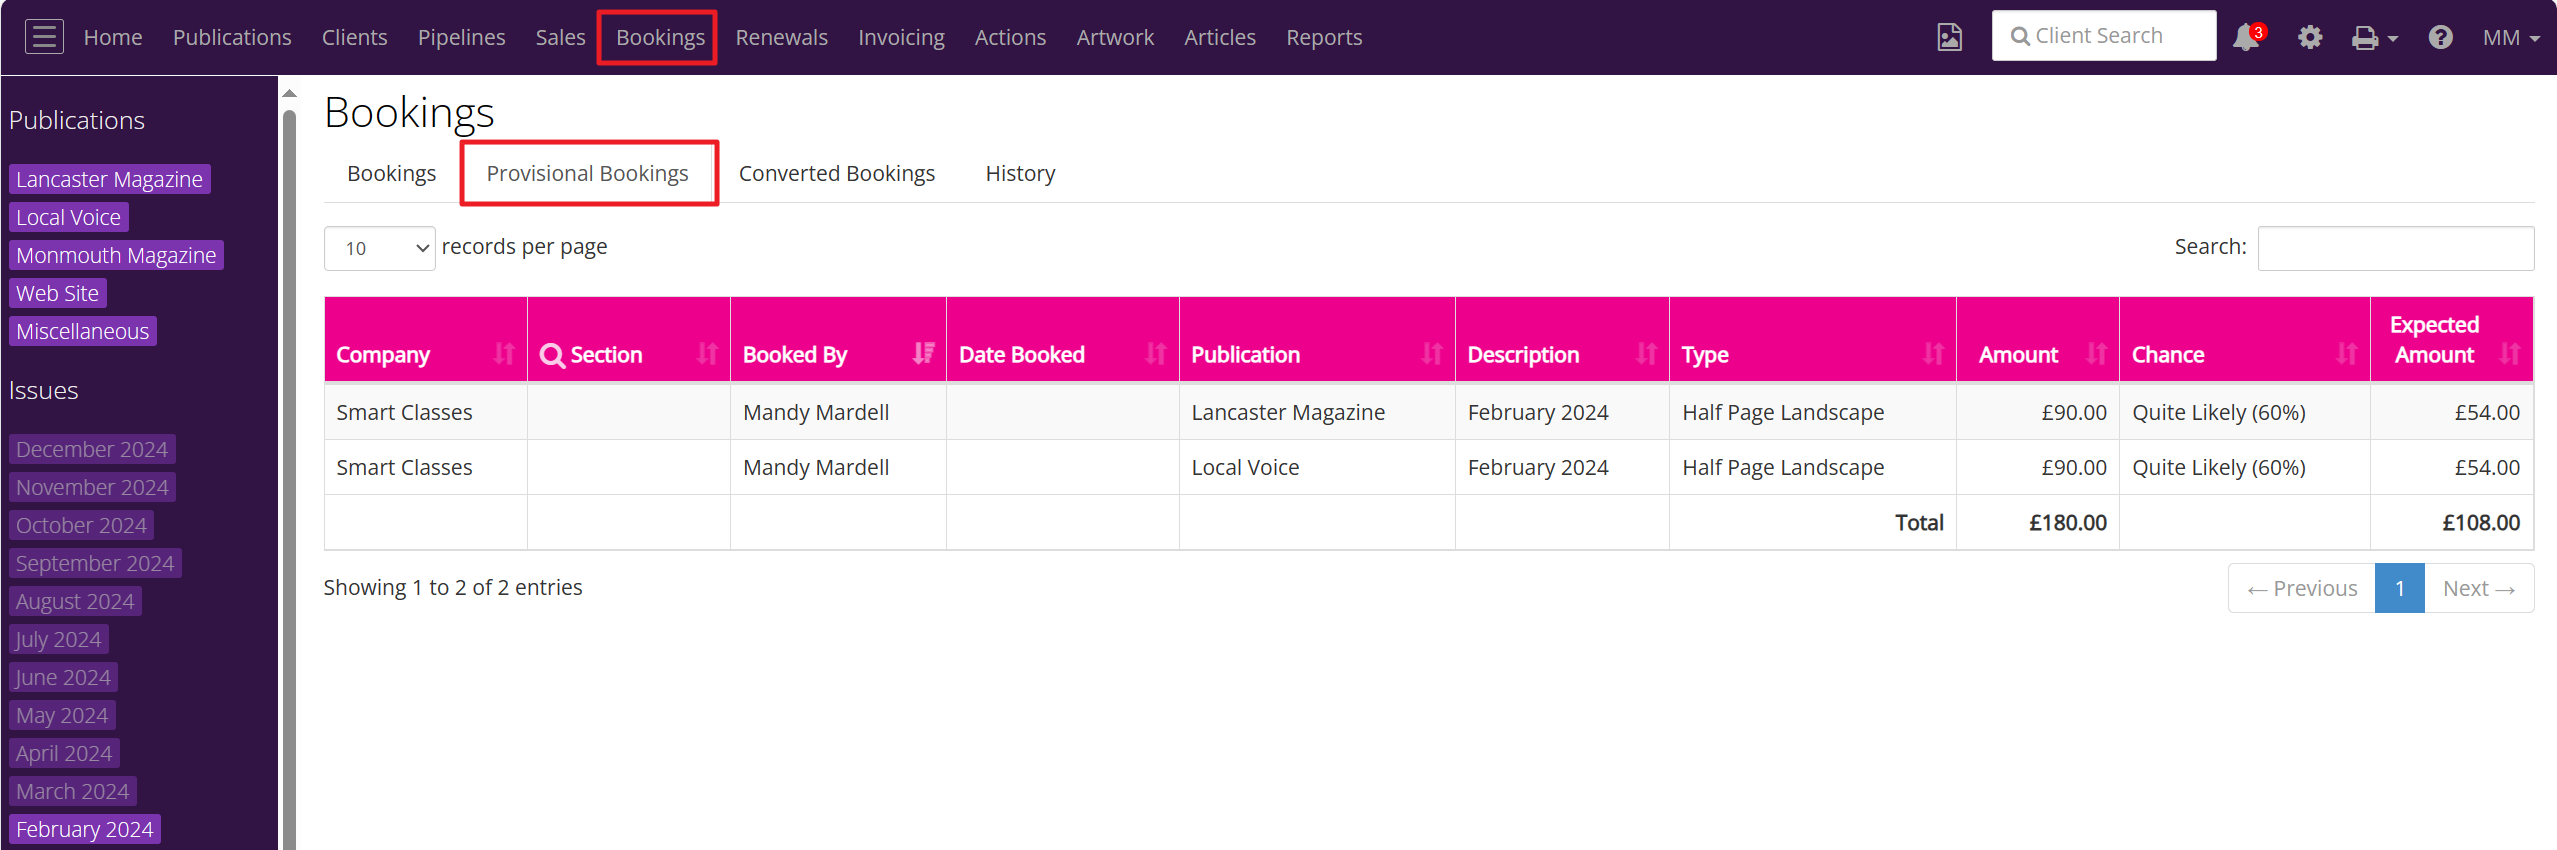
Task: Go to Home menu
Action: [x=113, y=37]
